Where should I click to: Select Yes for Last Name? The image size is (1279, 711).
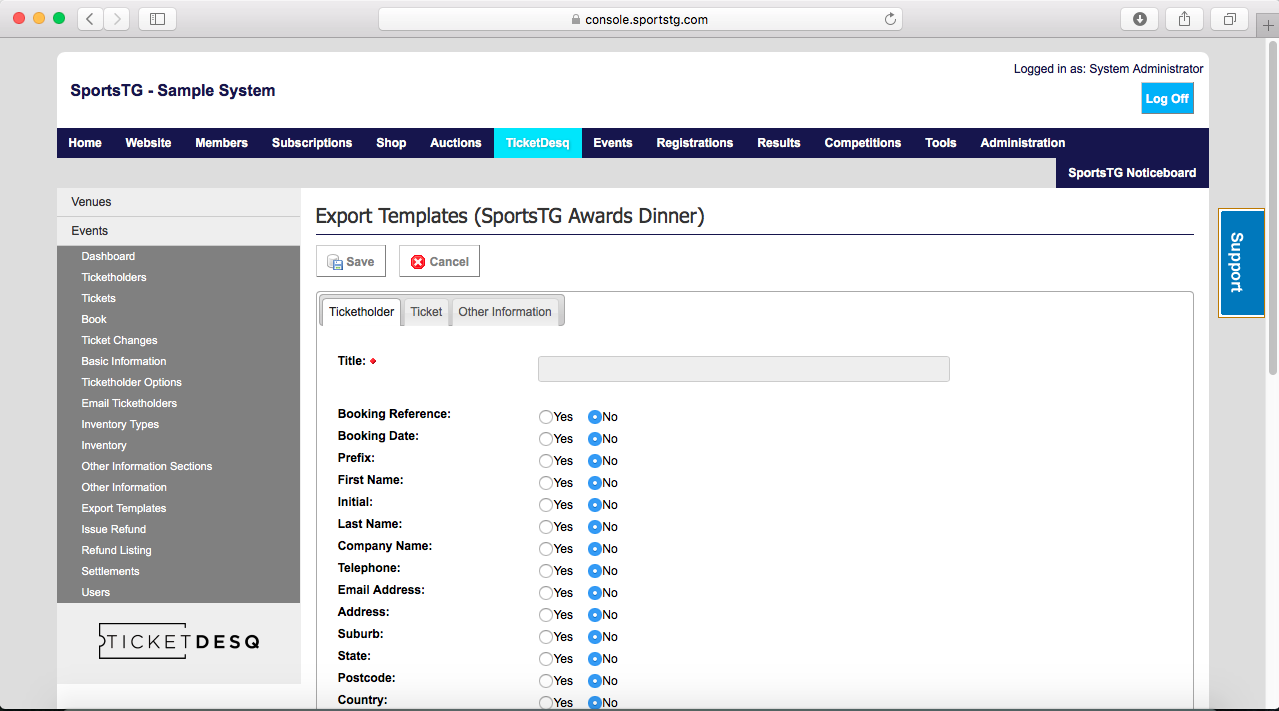(x=546, y=527)
